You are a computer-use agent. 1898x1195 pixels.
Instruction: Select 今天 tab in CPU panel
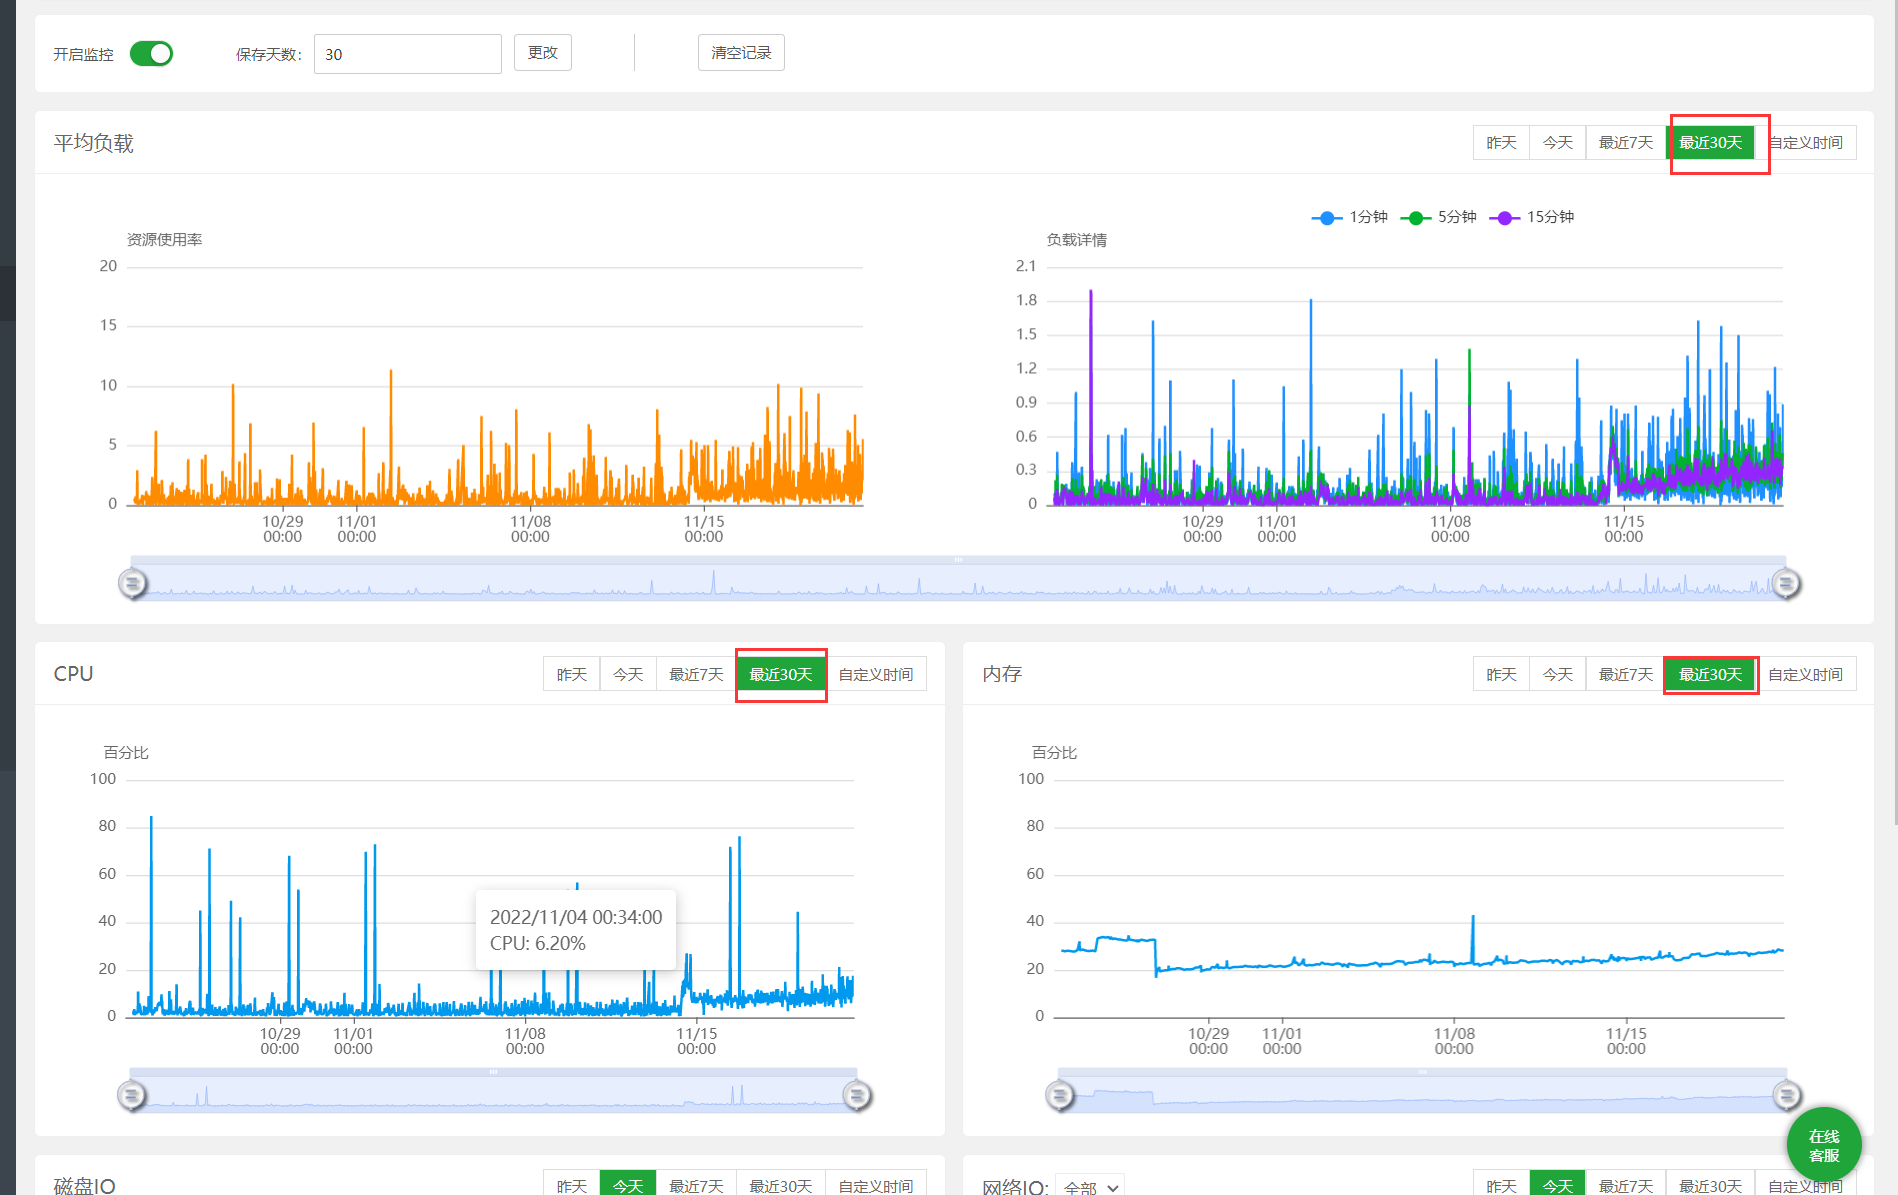click(628, 675)
